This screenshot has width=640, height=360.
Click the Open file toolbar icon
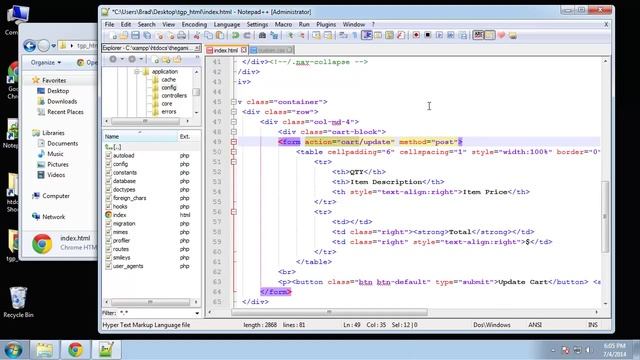tap(124, 36)
